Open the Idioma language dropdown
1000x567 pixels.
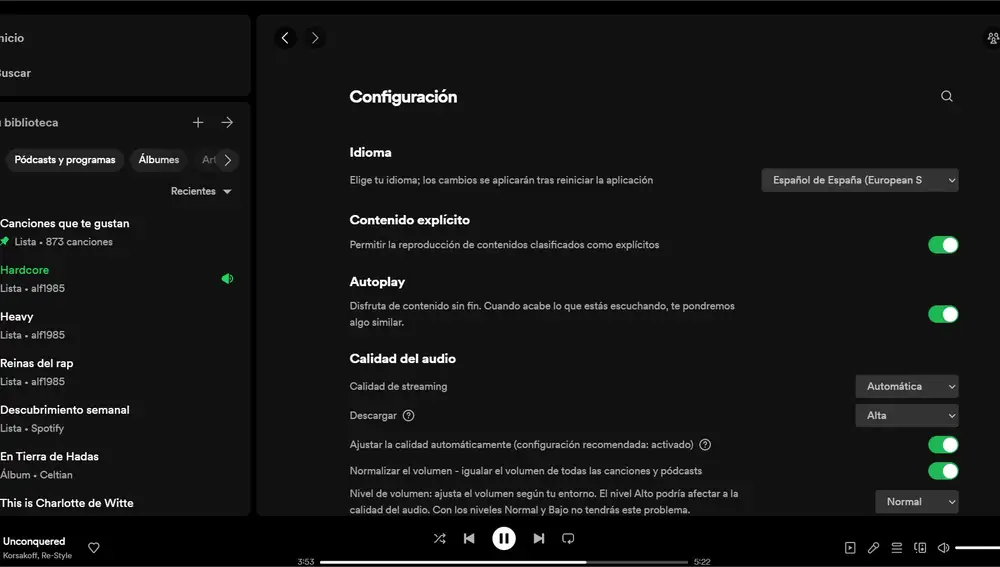859,181
